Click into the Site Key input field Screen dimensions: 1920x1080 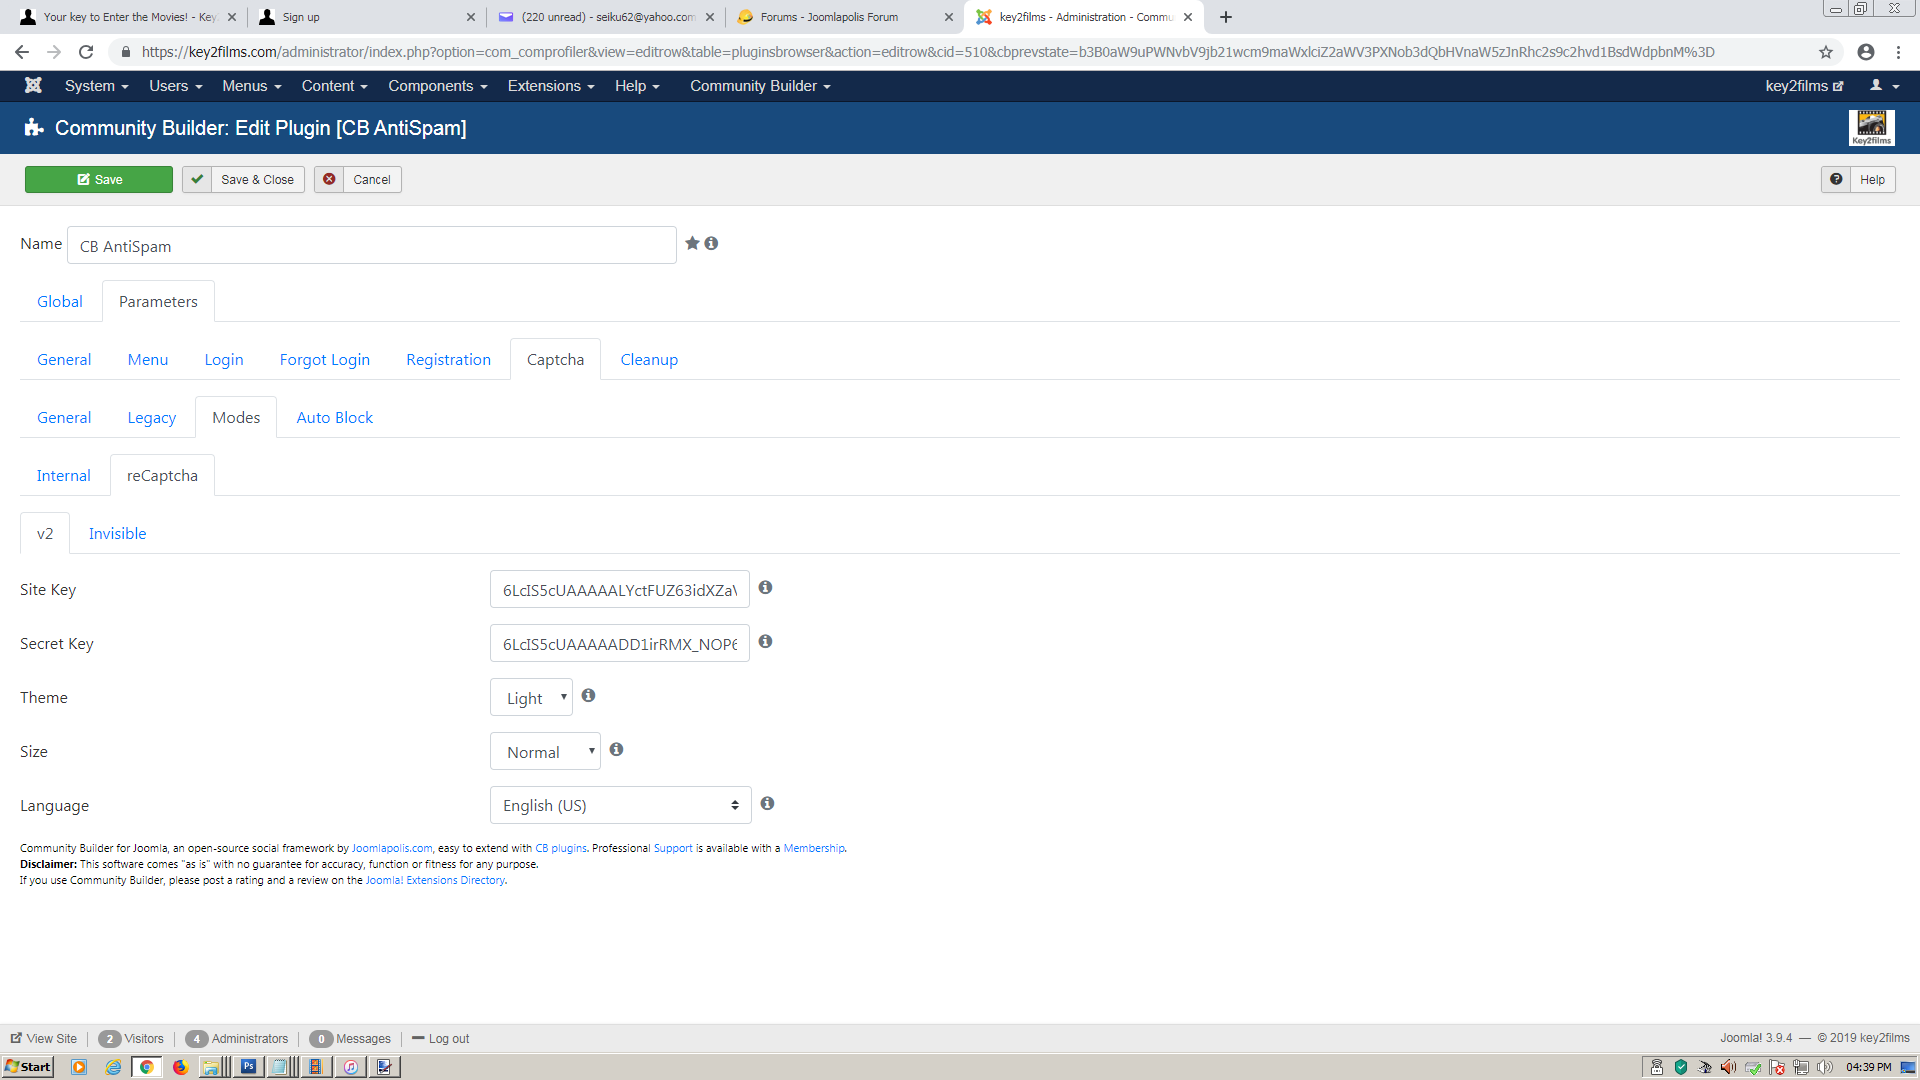[619, 589]
